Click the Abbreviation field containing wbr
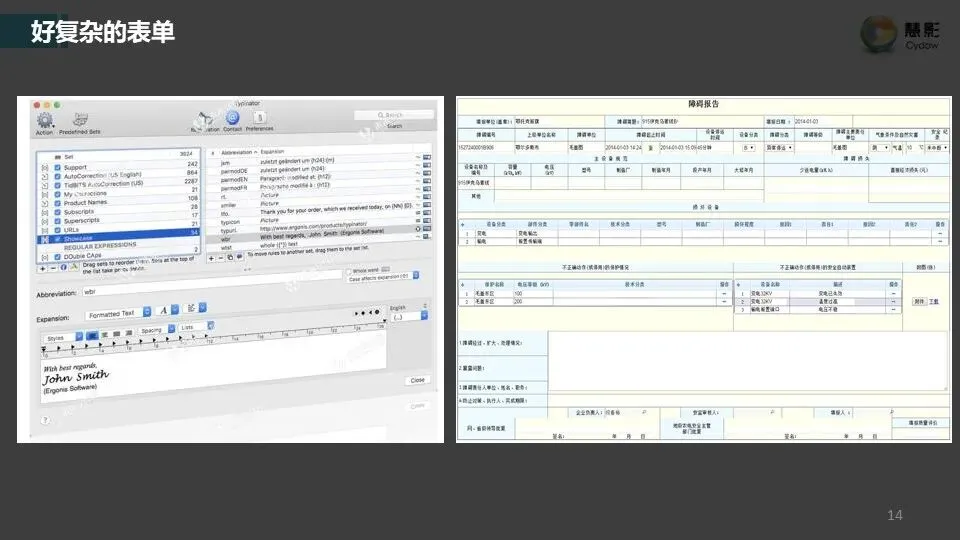 211,285
